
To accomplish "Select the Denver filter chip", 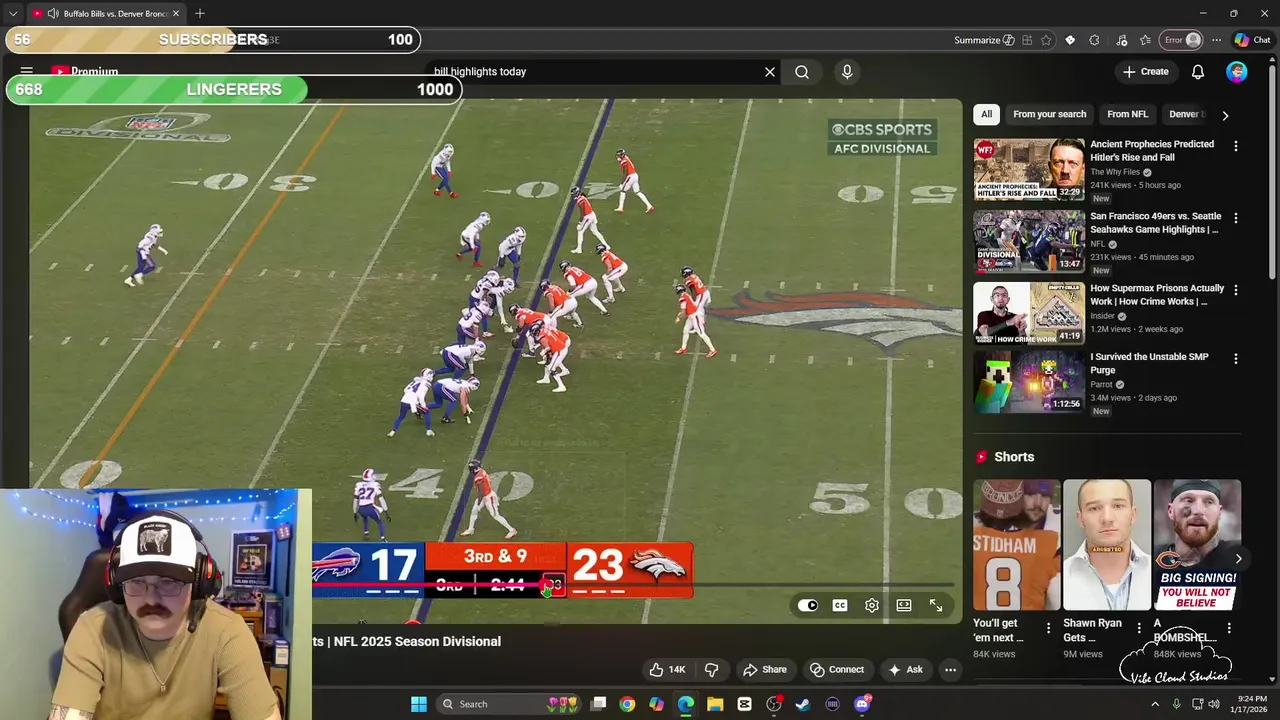I will pyautogui.click(x=1186, y=114).
